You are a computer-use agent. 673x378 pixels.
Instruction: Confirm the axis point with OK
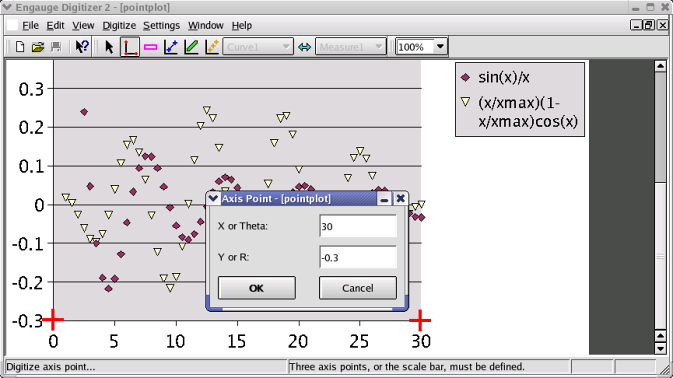point(257,288)
